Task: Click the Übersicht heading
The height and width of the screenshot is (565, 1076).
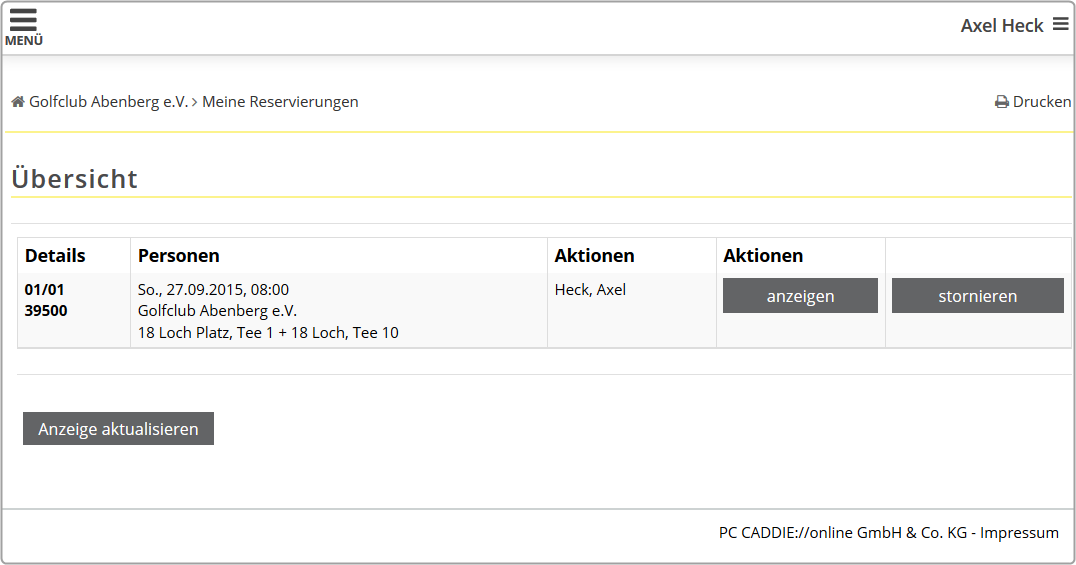Action: [75, 180]
